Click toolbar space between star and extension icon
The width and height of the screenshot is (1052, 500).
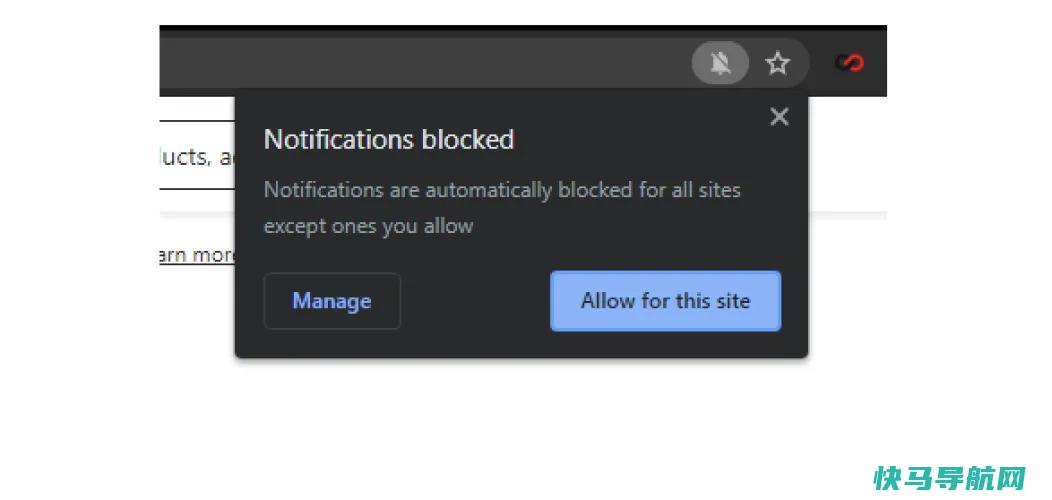click(x=822, y=64)
